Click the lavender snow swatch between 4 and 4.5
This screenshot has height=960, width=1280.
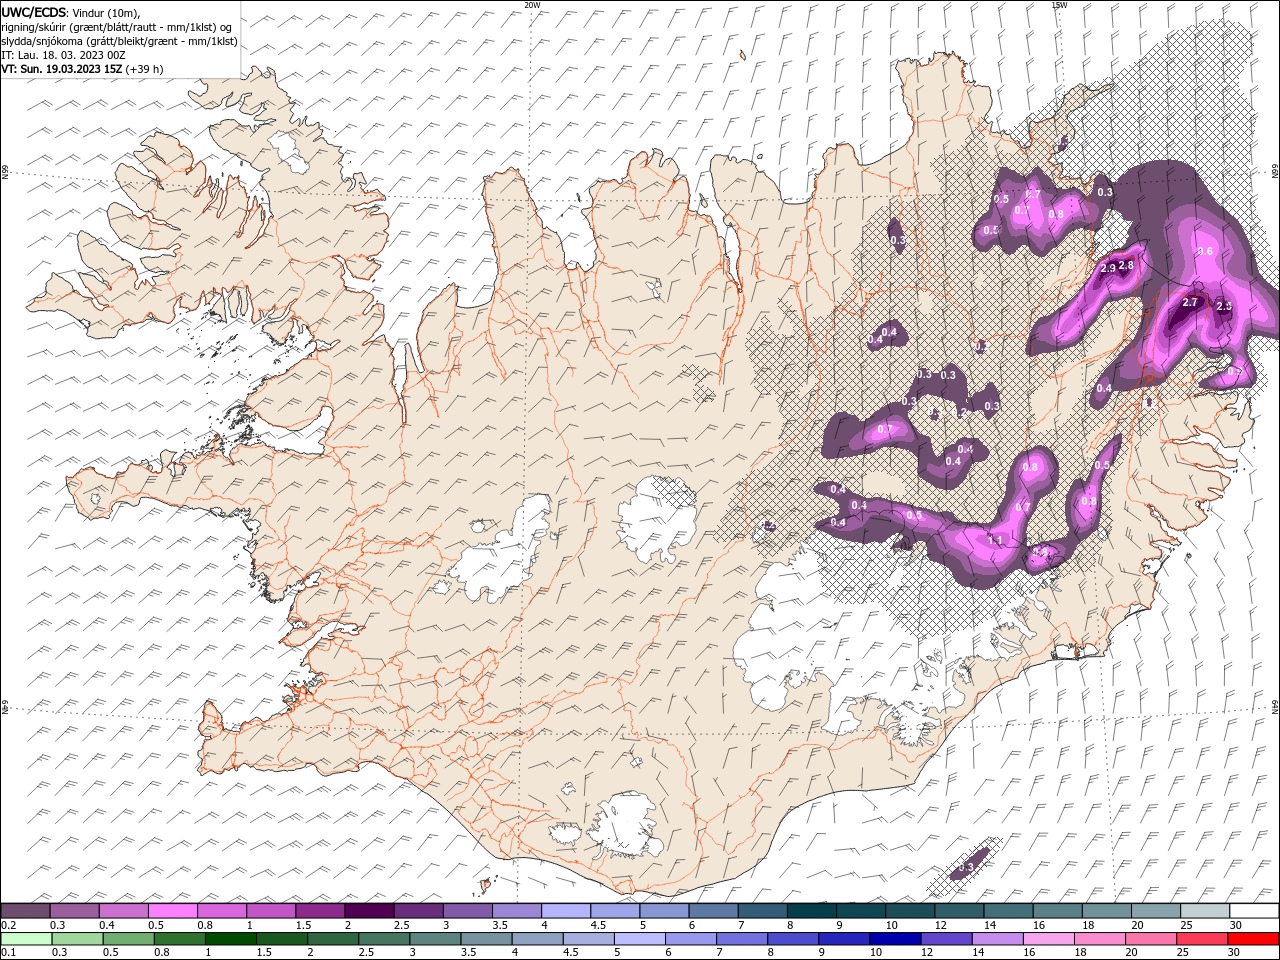(564, 910)
